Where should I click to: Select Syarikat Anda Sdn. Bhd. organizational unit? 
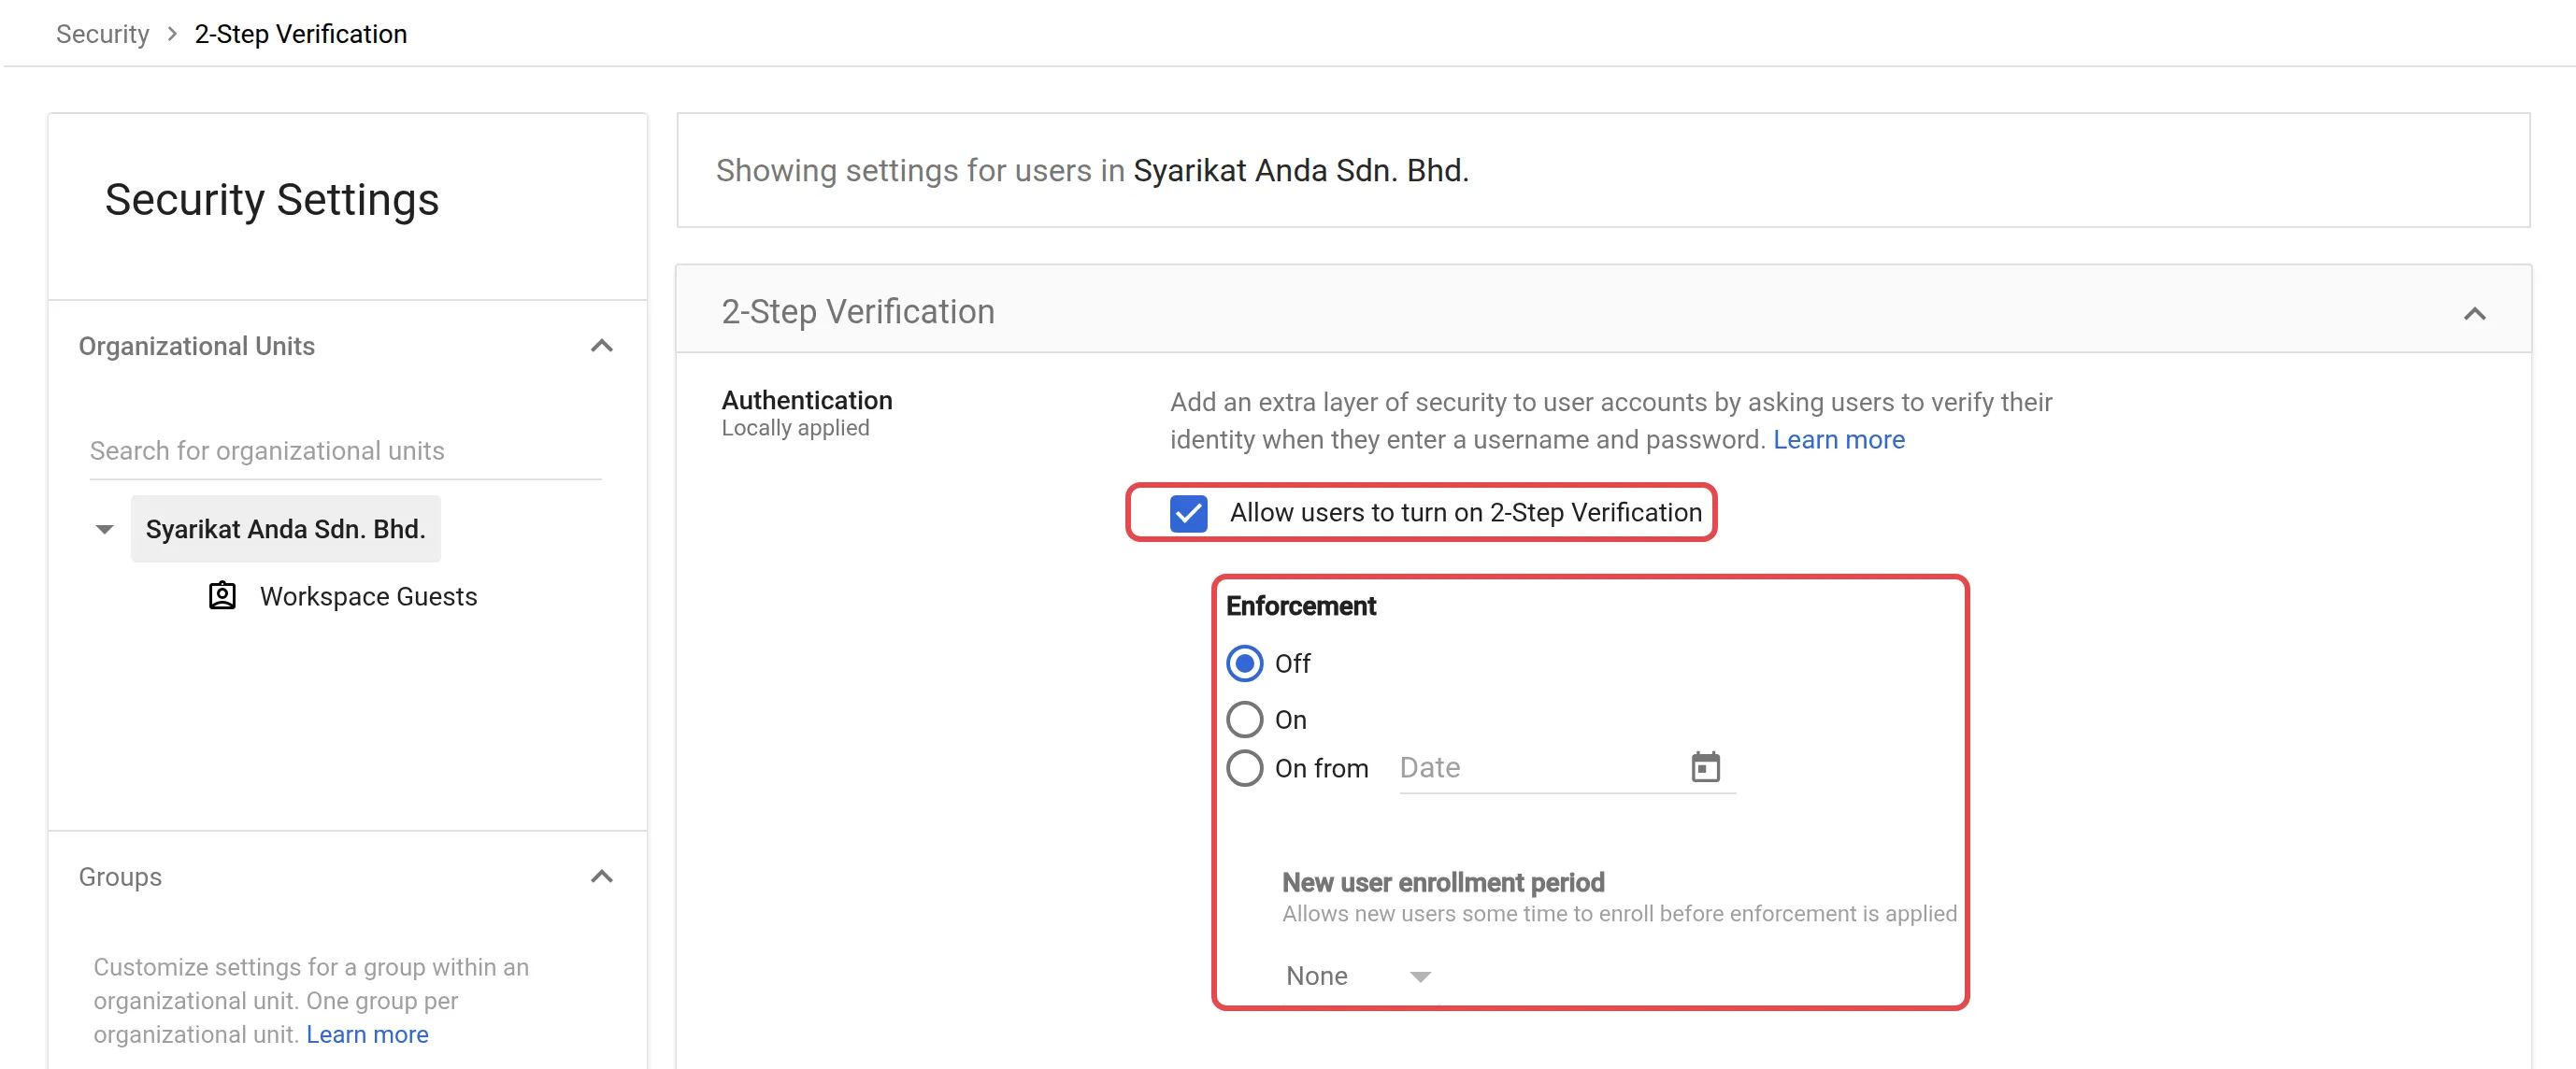pyautogui.click(x=285, y=529)
